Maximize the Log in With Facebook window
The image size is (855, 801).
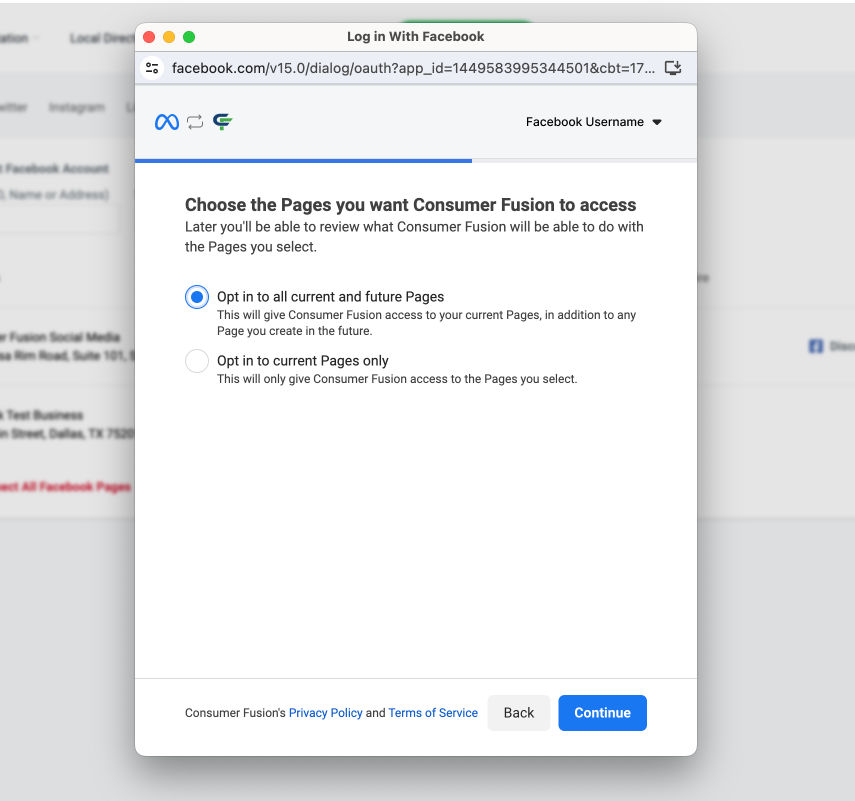(x=189, y=37)
